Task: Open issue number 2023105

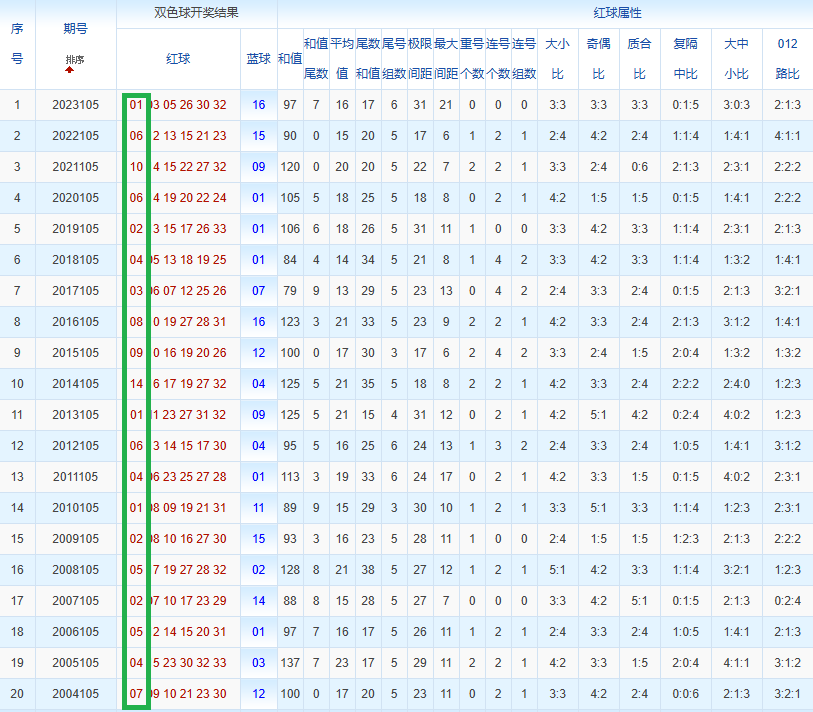Action: (76, 105)
